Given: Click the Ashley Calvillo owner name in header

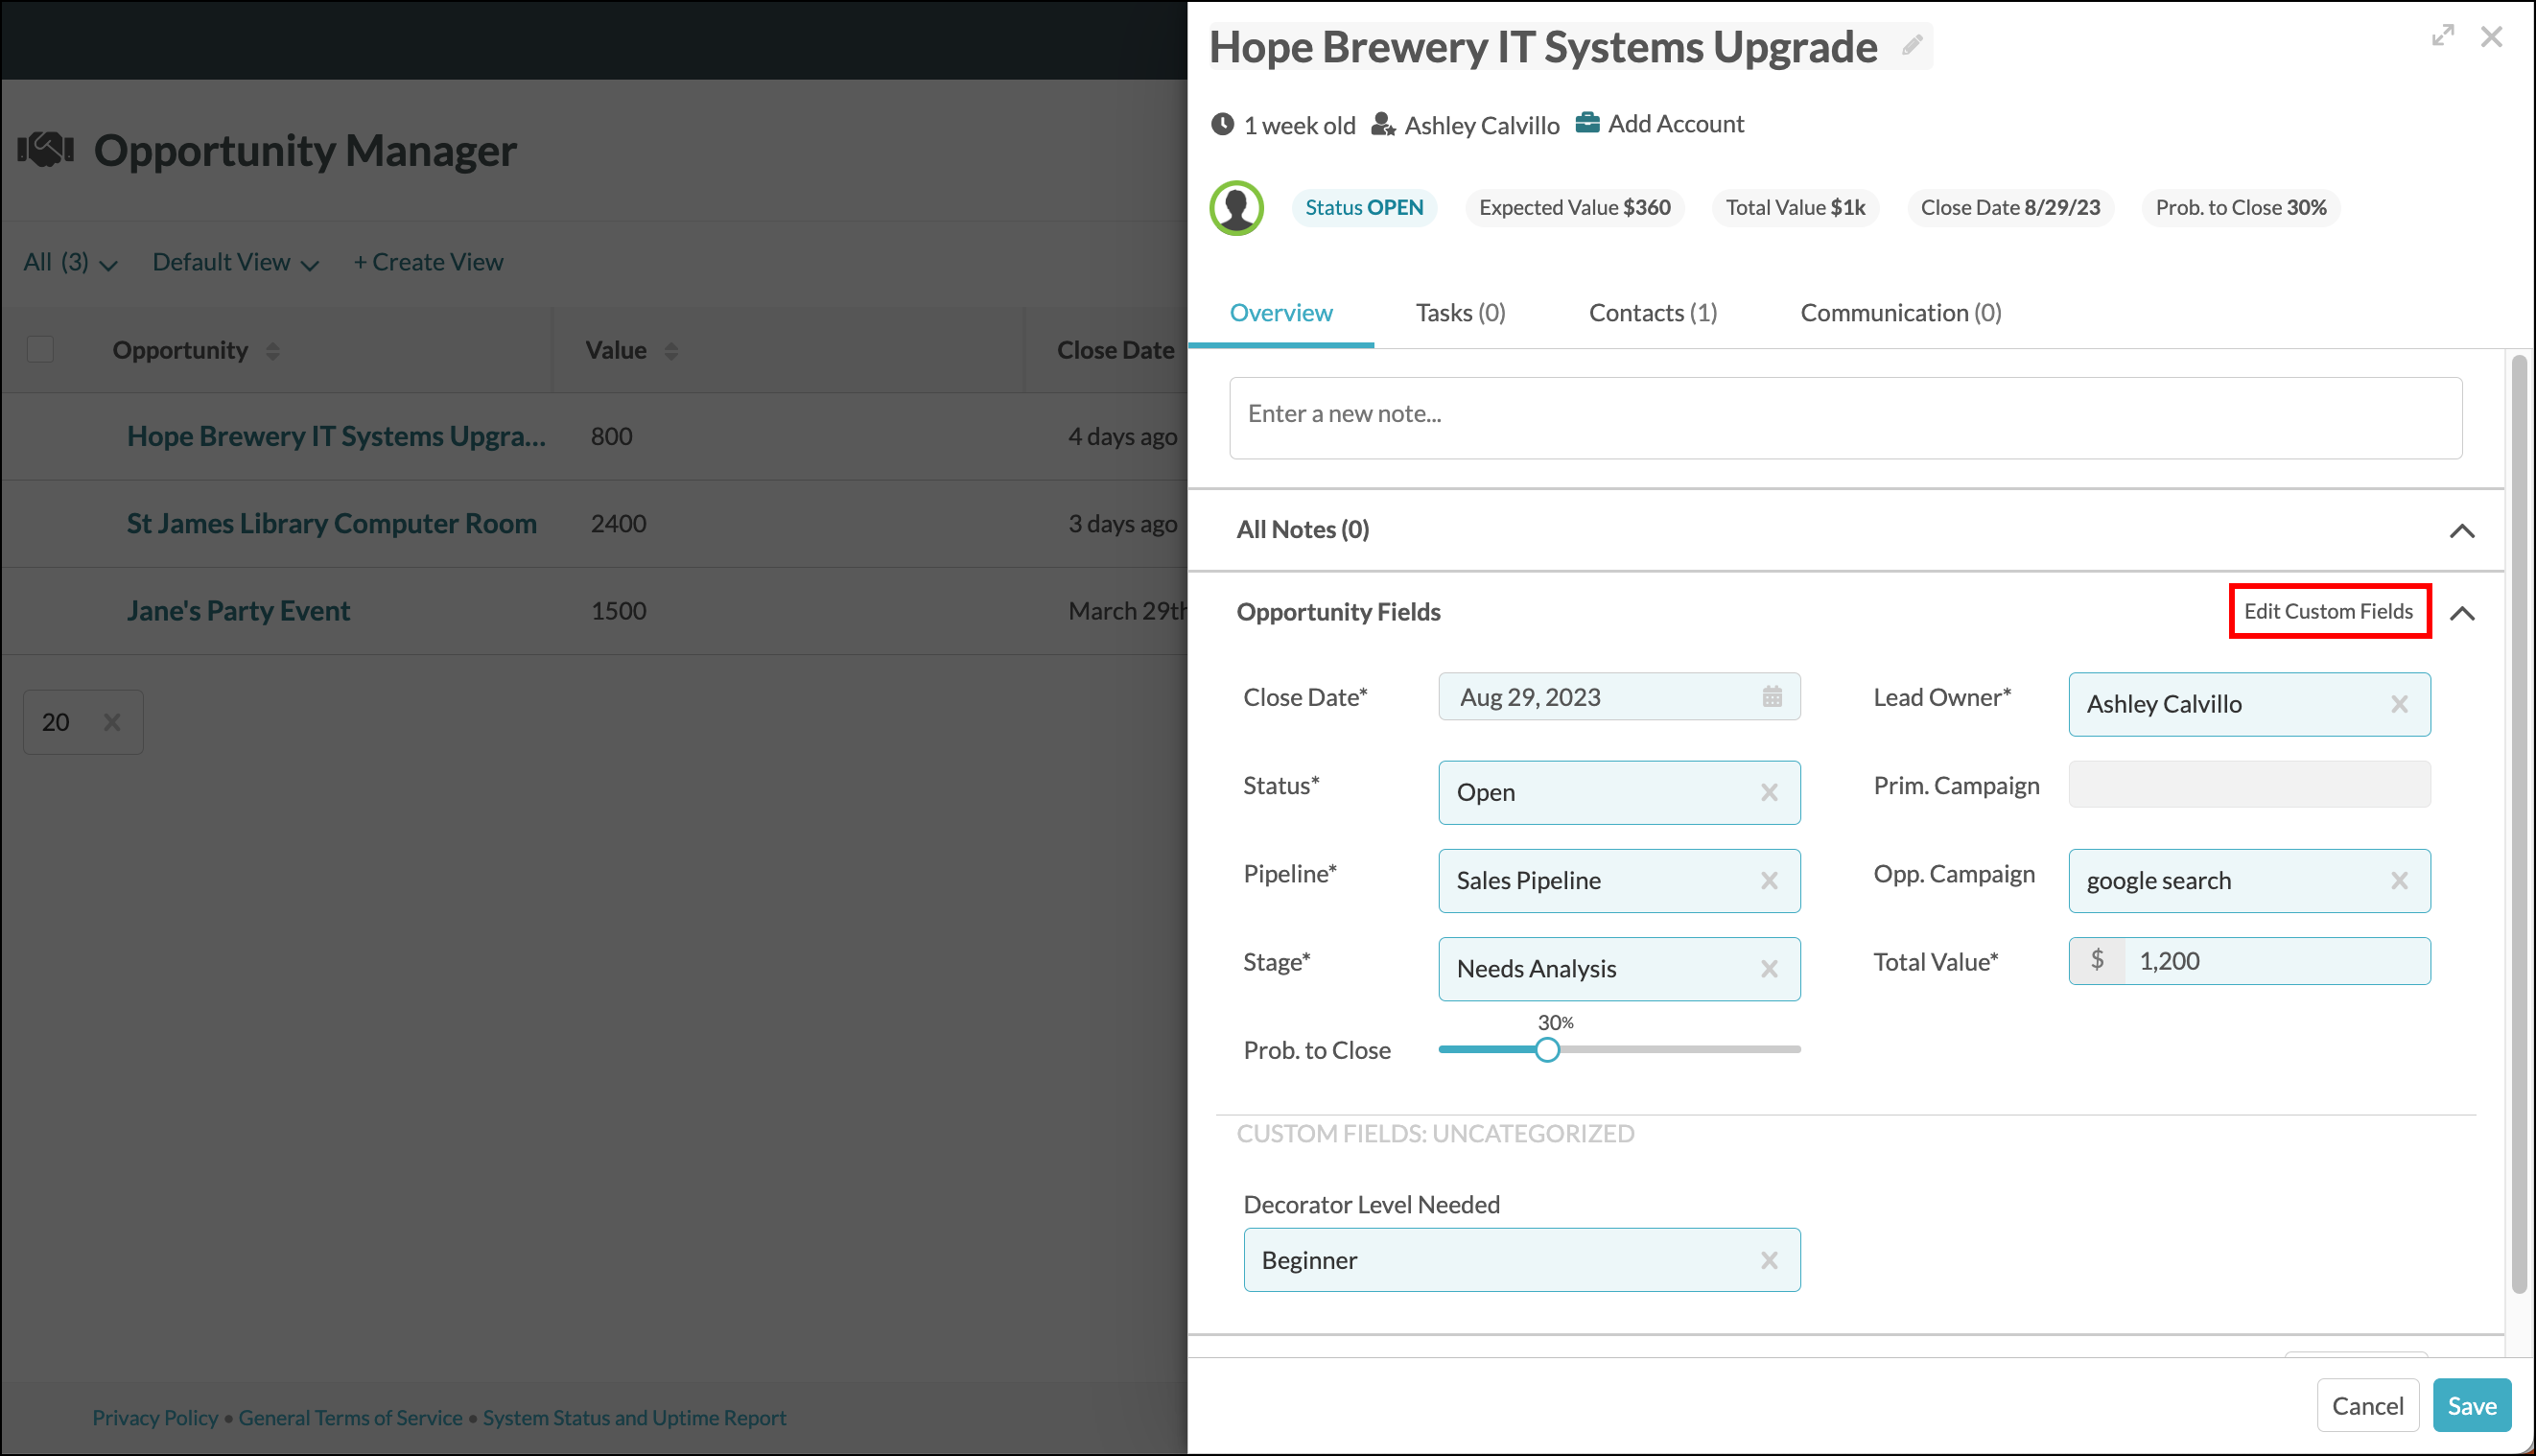Looking at the screenshot, I should [1481, 125].
